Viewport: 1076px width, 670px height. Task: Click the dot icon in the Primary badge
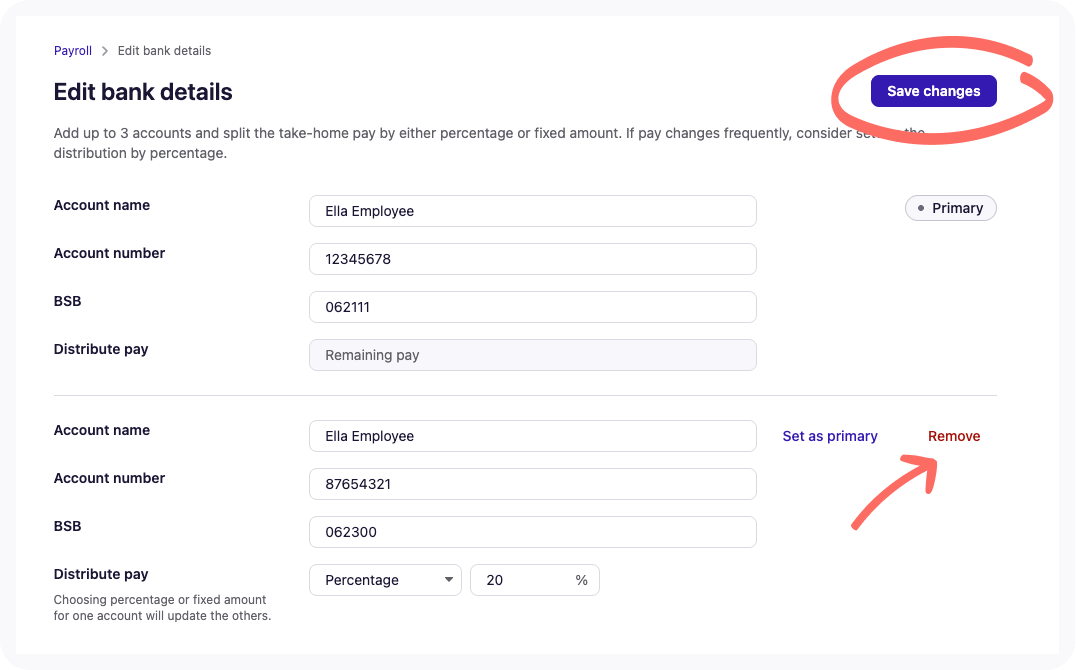coord(921,208)
